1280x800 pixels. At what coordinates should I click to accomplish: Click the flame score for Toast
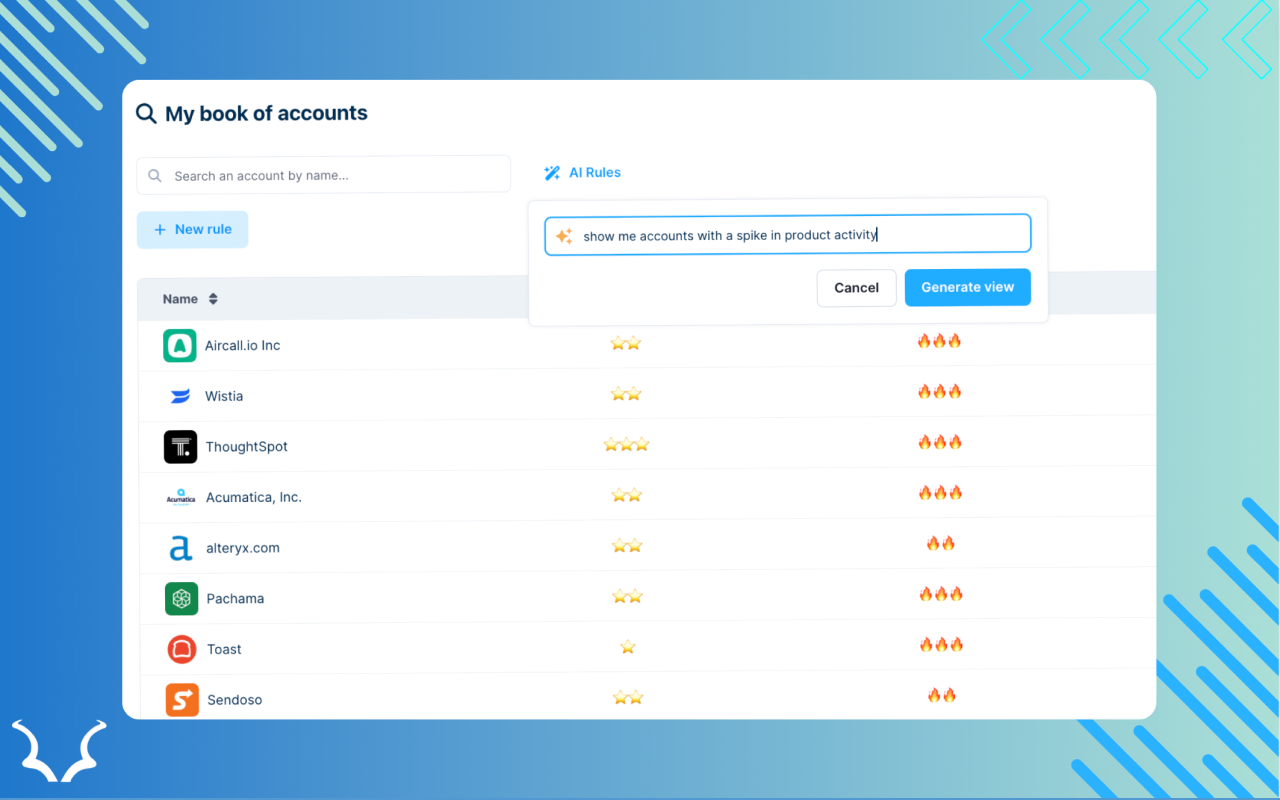941,645
